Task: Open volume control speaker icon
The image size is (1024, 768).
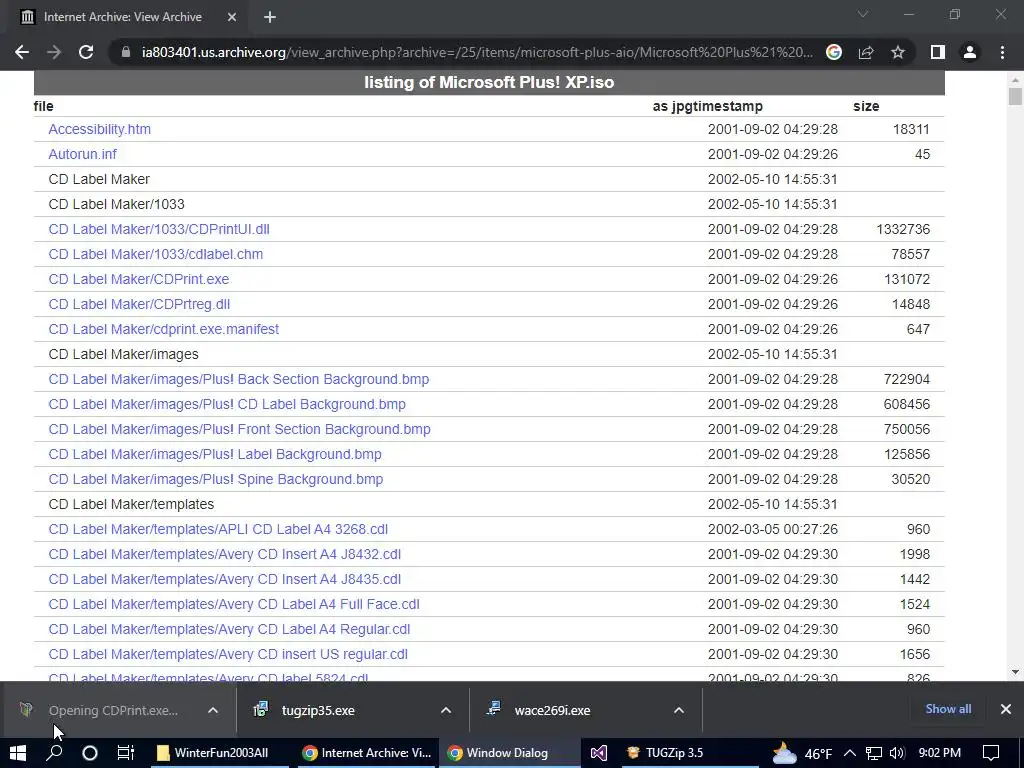Action: coord(897,753)
